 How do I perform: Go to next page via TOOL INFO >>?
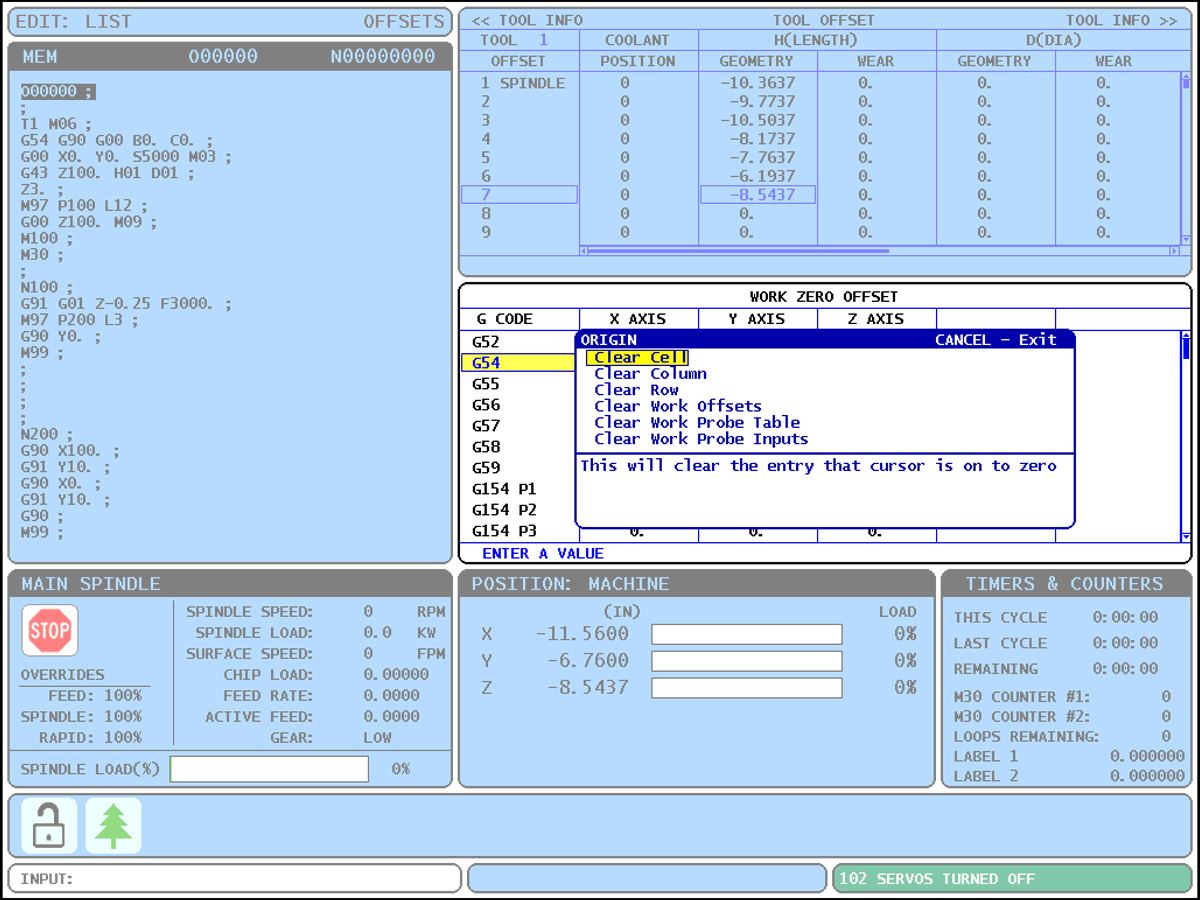(x=1121, y=20)
